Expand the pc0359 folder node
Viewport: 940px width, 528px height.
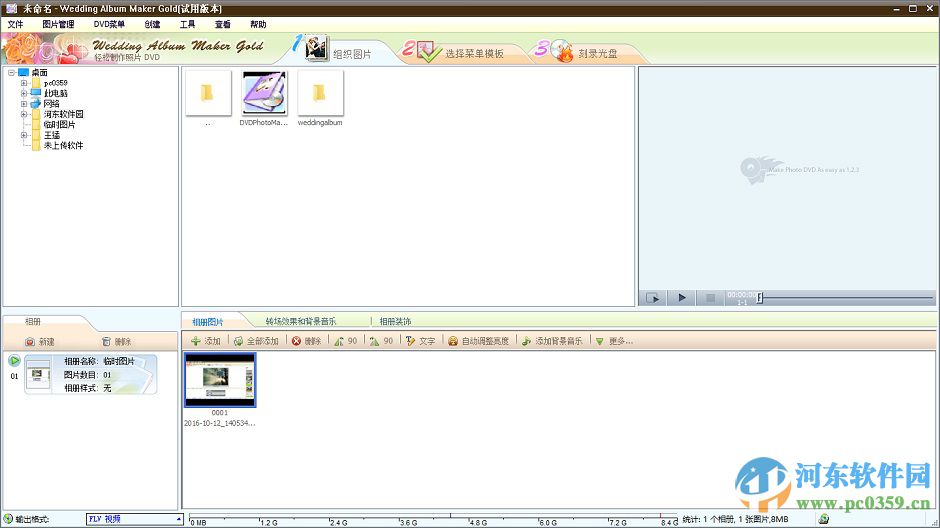coord(23,83)
